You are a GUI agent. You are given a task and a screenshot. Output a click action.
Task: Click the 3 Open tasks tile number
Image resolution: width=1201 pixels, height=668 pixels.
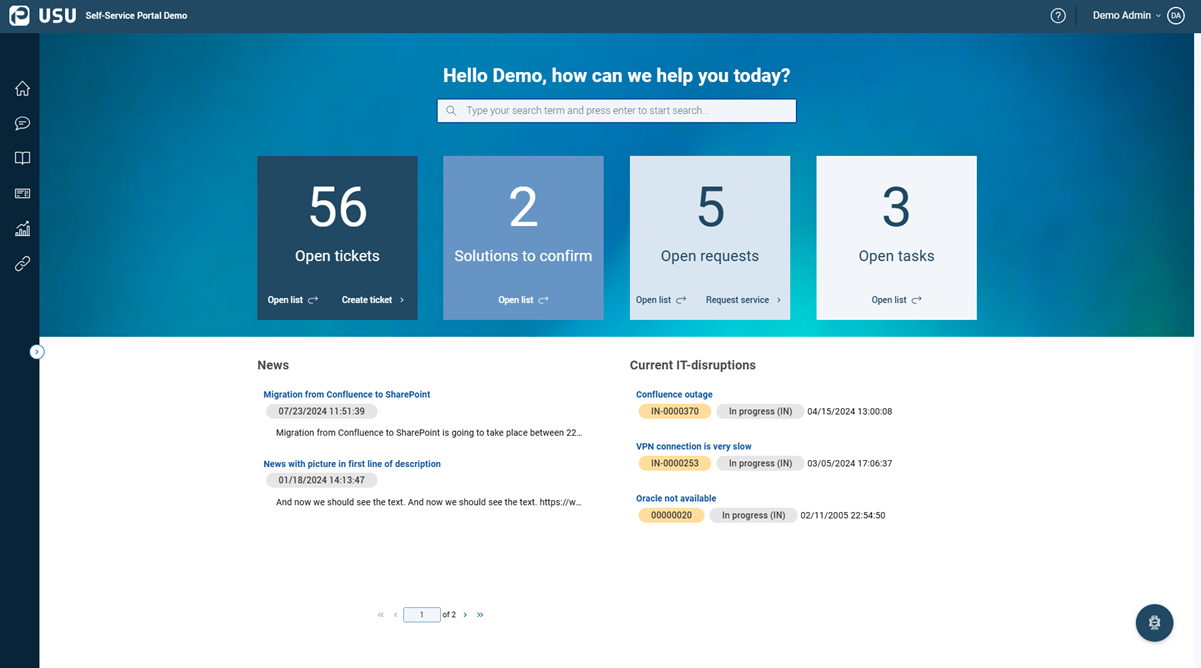896,208
